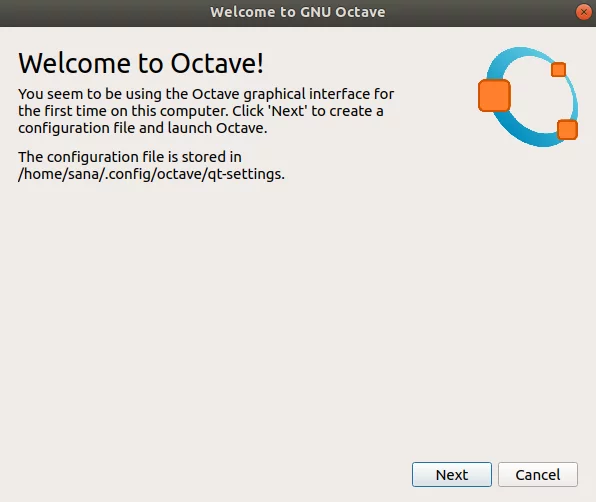Click the /home/sana/.config/octave/qt-settings path text
596x502 pixels.
pos(151,174)
